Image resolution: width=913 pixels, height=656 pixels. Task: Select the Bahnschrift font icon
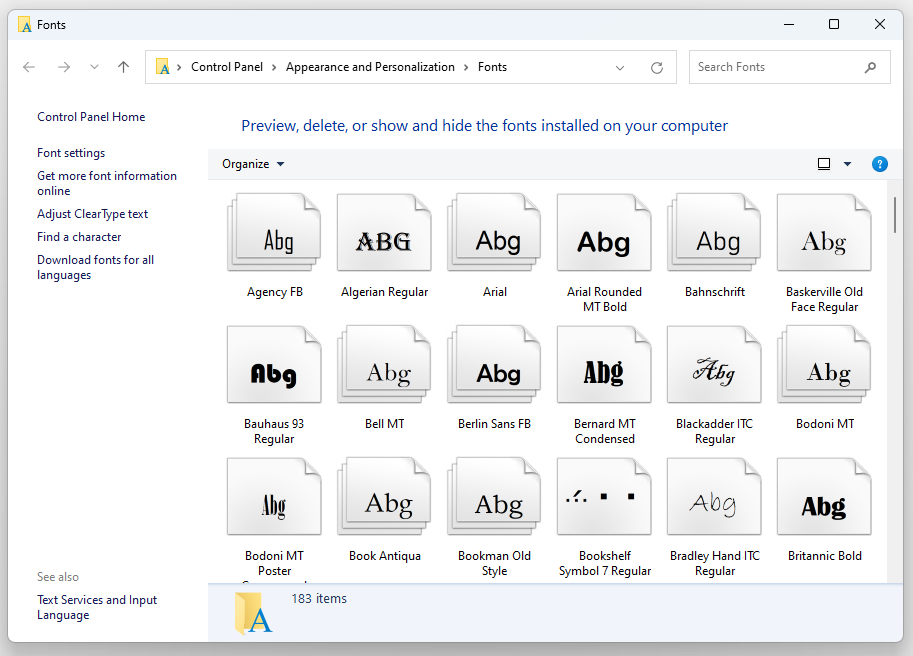pos(714,232)
